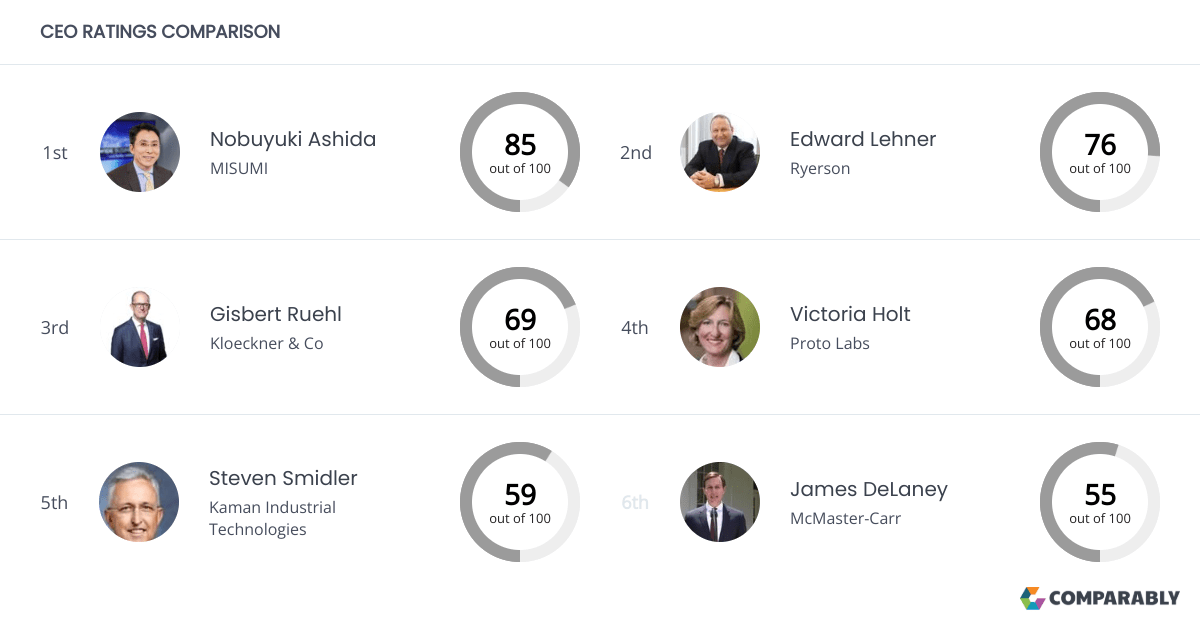Click the 76 out of 100 rating ring

point(1100,152)
